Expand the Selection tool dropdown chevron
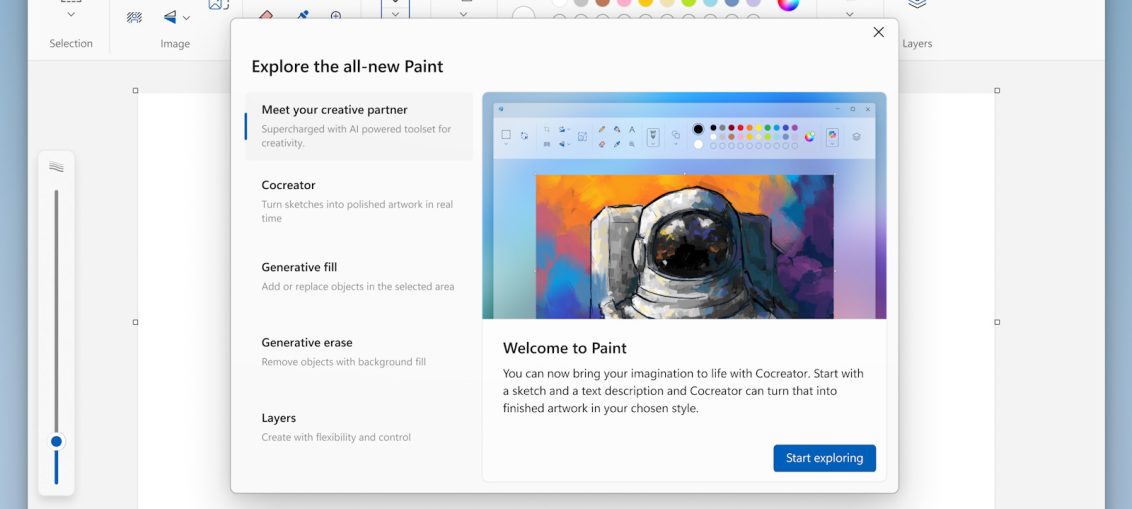This screenshot has width=1132, height=509. [x=71, y=14]
